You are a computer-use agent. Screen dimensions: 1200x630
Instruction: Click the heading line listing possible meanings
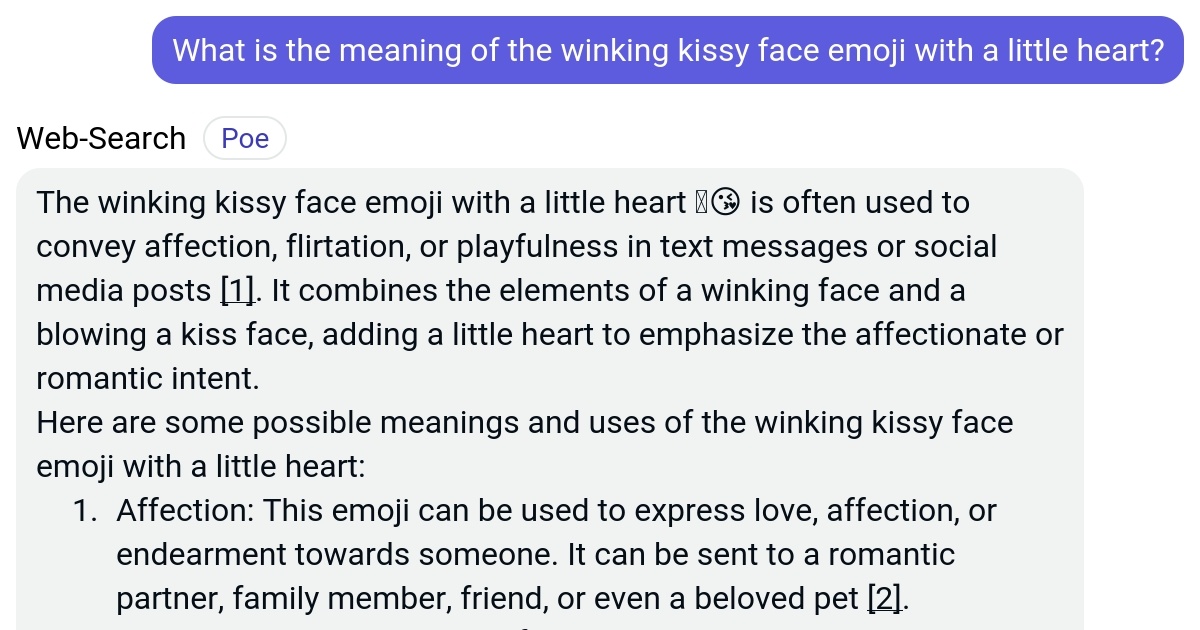[525, 422]
